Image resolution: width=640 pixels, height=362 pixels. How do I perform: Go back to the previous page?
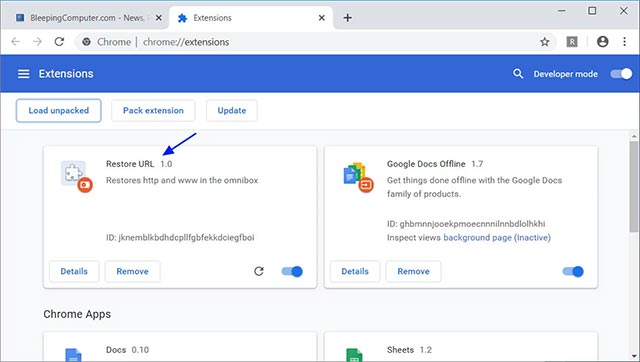[16, 42]
